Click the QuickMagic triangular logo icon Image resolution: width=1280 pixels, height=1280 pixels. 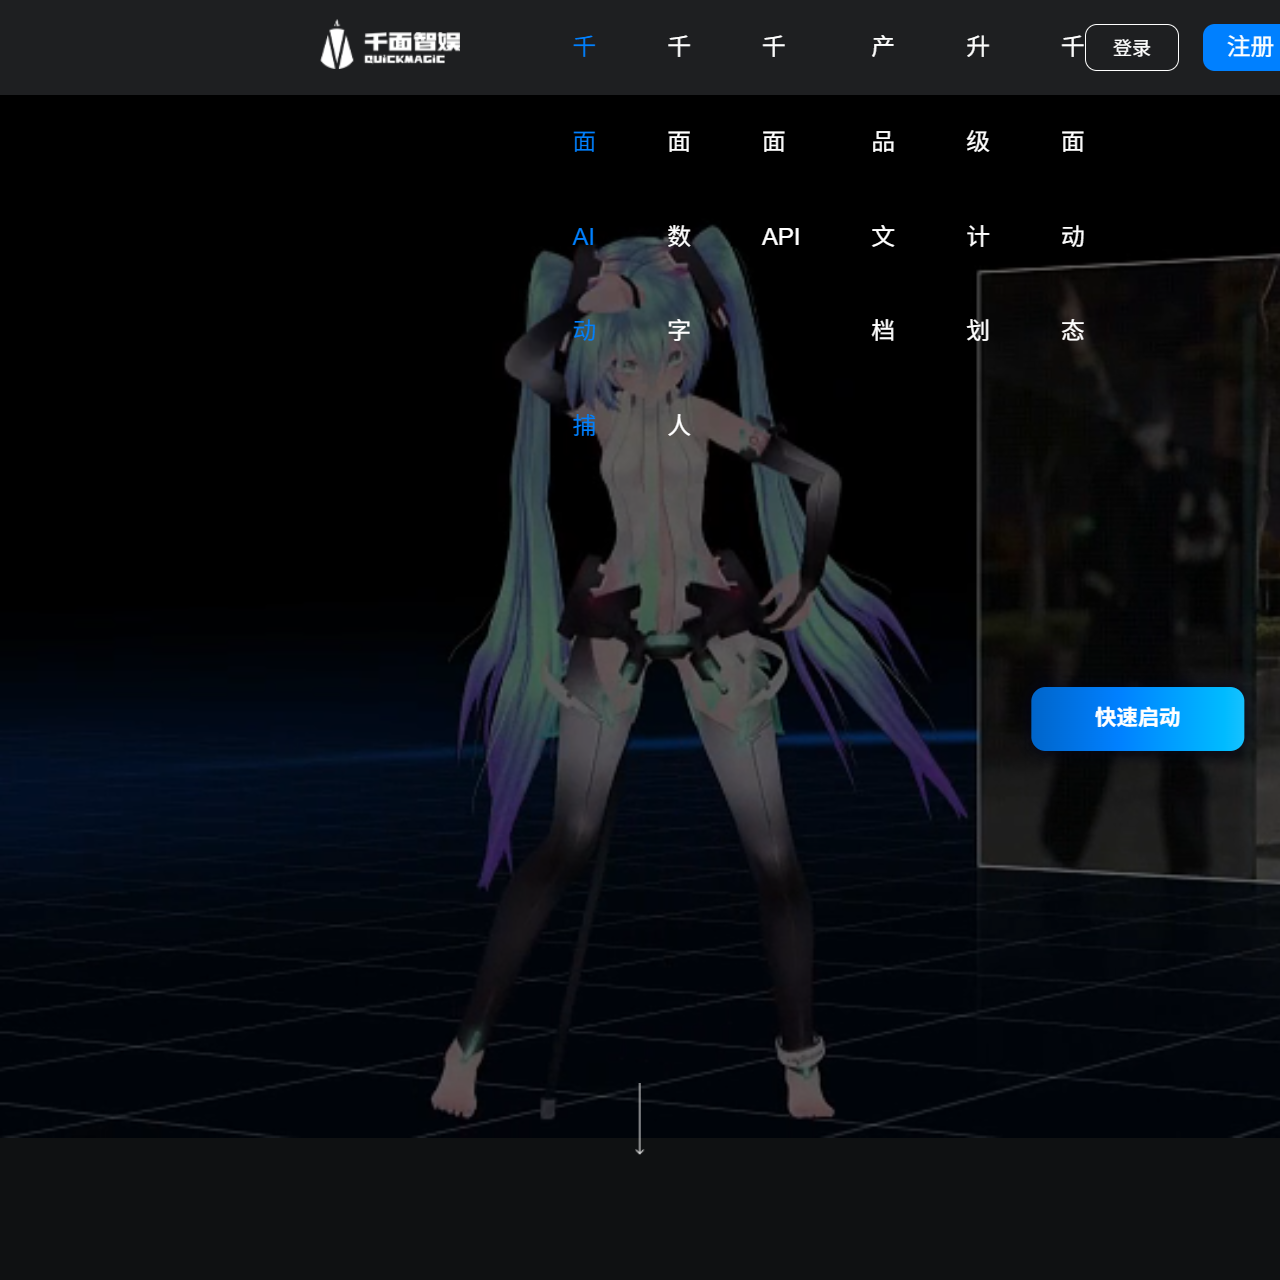(x=336, y=46)
